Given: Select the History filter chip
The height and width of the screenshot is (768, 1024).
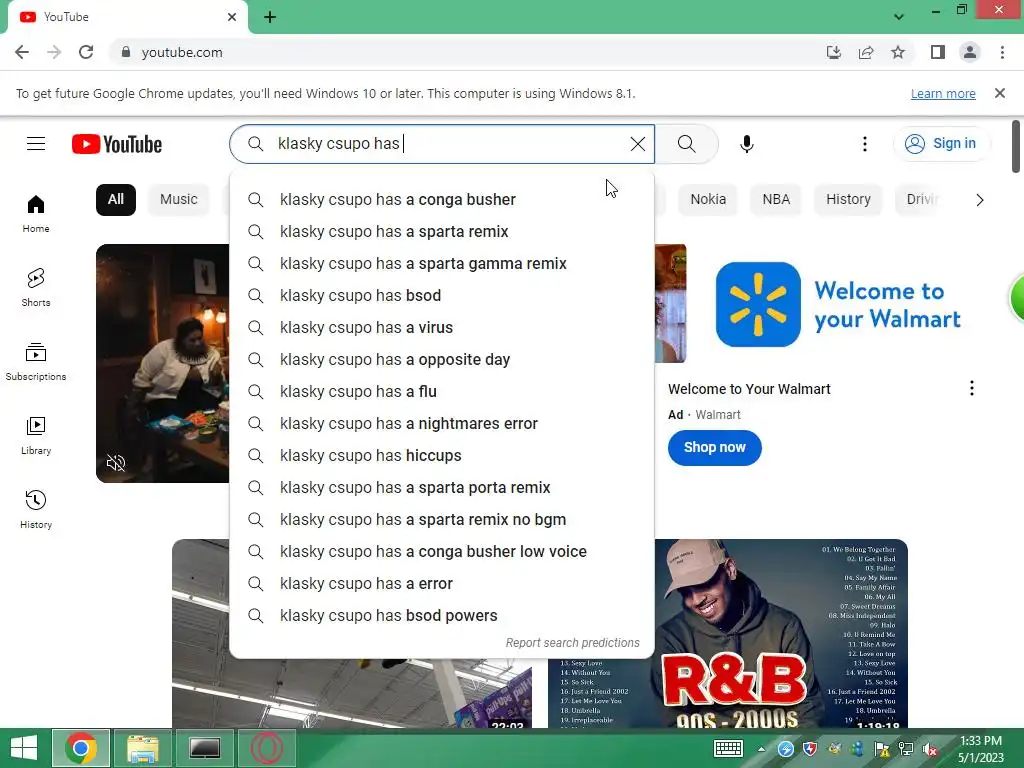Looking at the screenshot, I should pyautogui.click(x=848, y=199).
